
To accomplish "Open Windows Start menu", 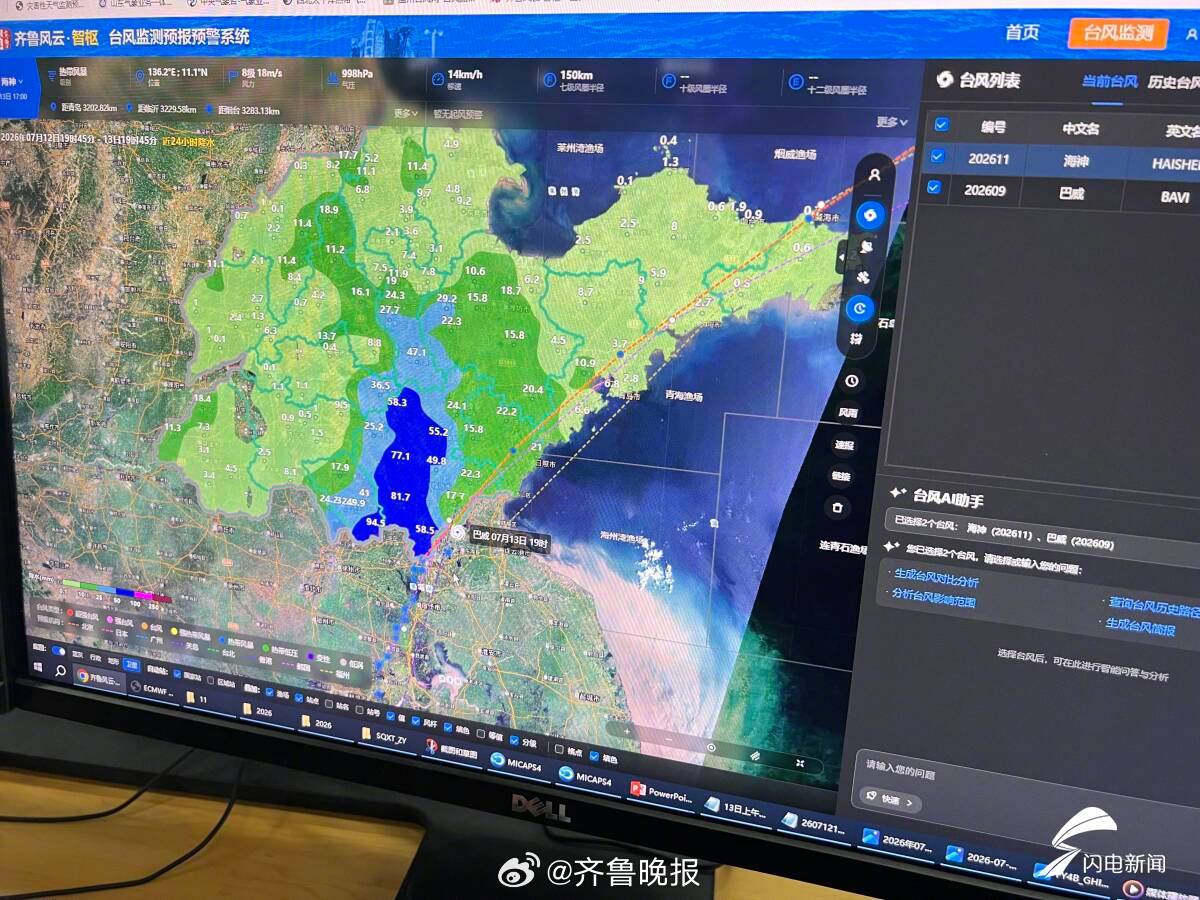I will tap(37, 667).
